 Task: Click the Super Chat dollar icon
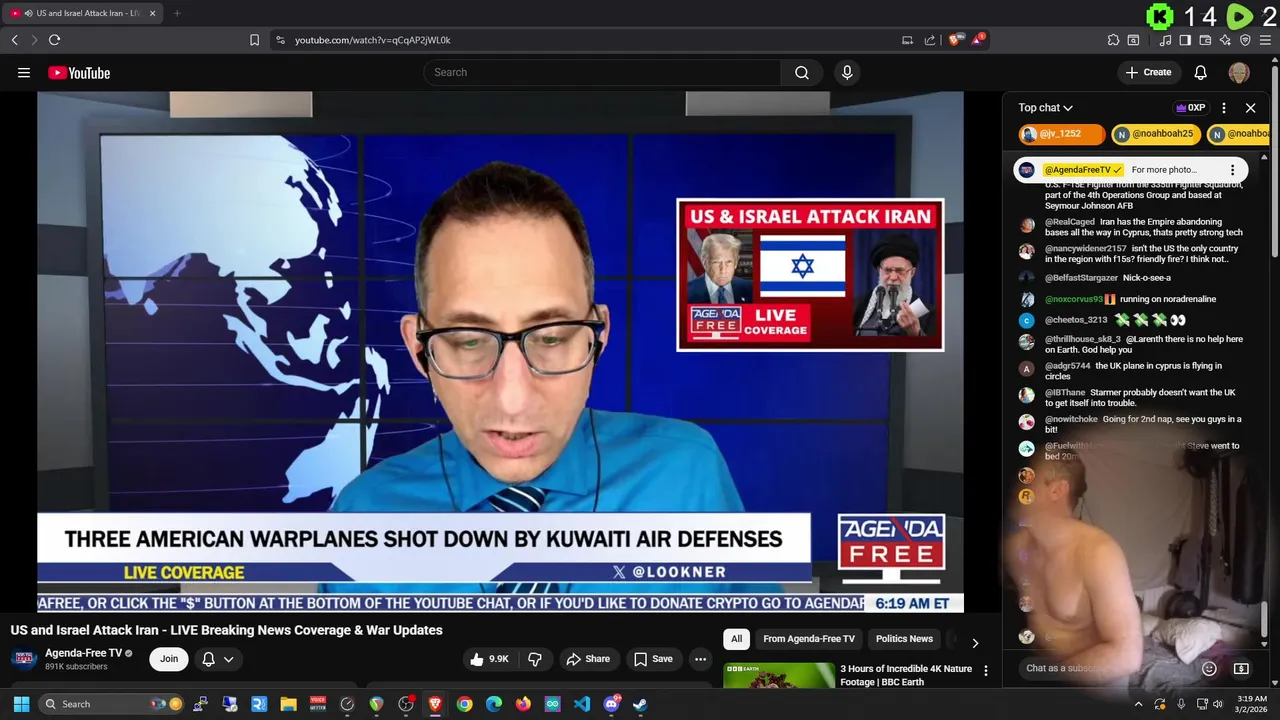(x=1241, y=668)
